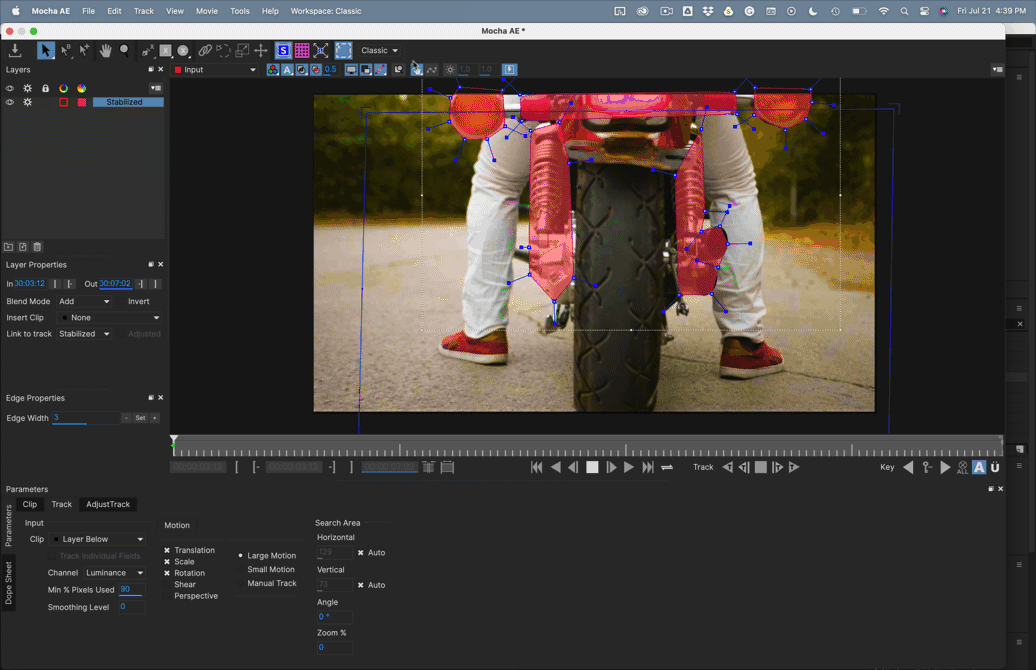
Task: Toggle Translation motion checkbox
Action: (x=167, y=550)
